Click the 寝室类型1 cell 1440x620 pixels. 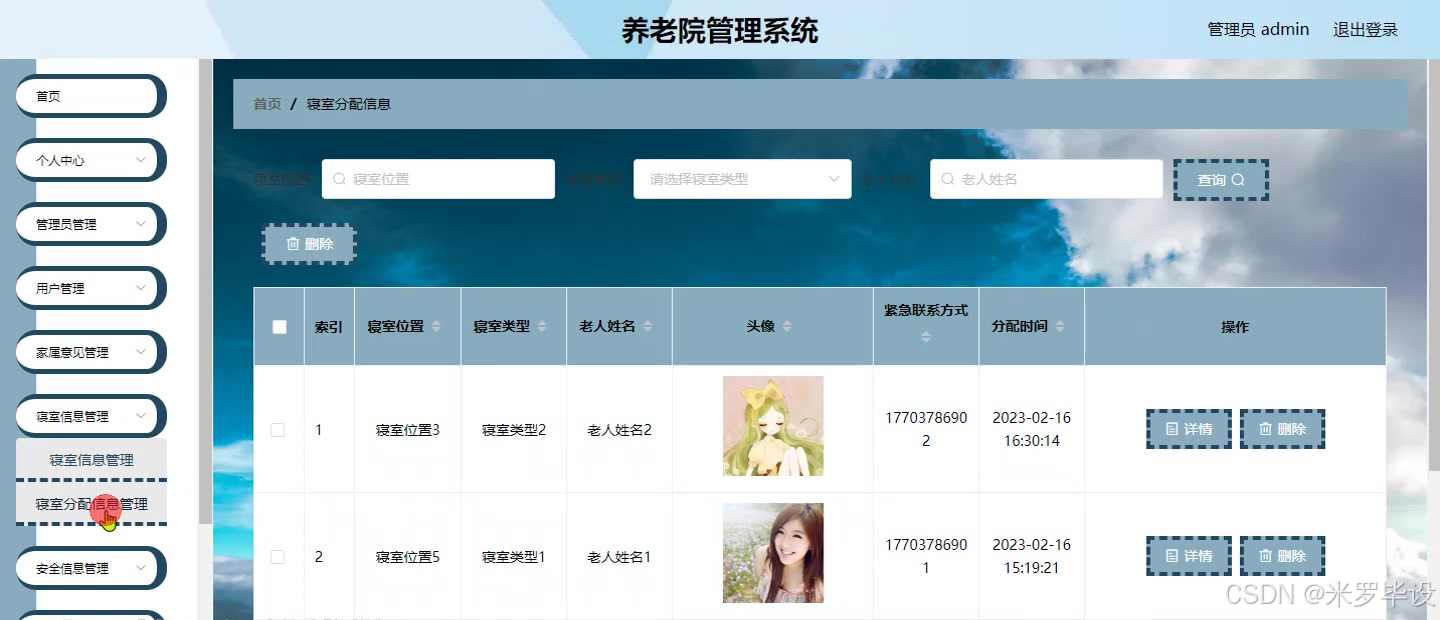click(514, 557)
